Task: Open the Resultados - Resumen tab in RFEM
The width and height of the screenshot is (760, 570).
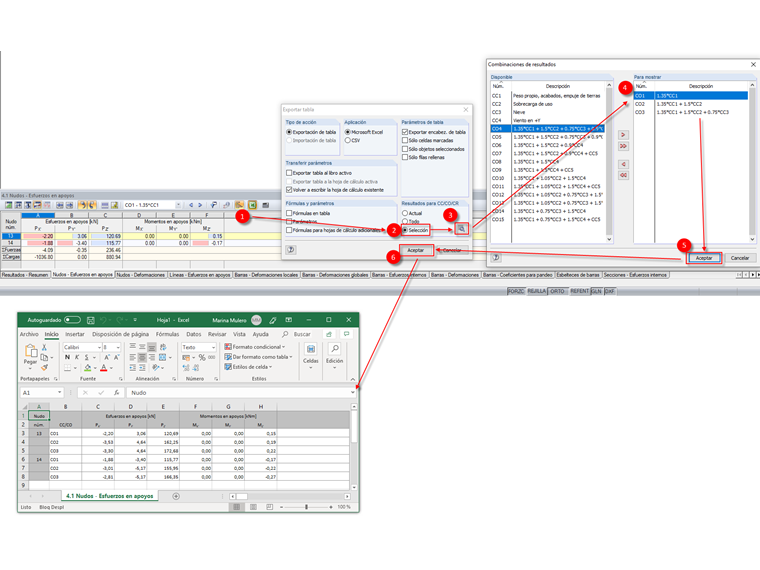Action: (x=25, y=275)
